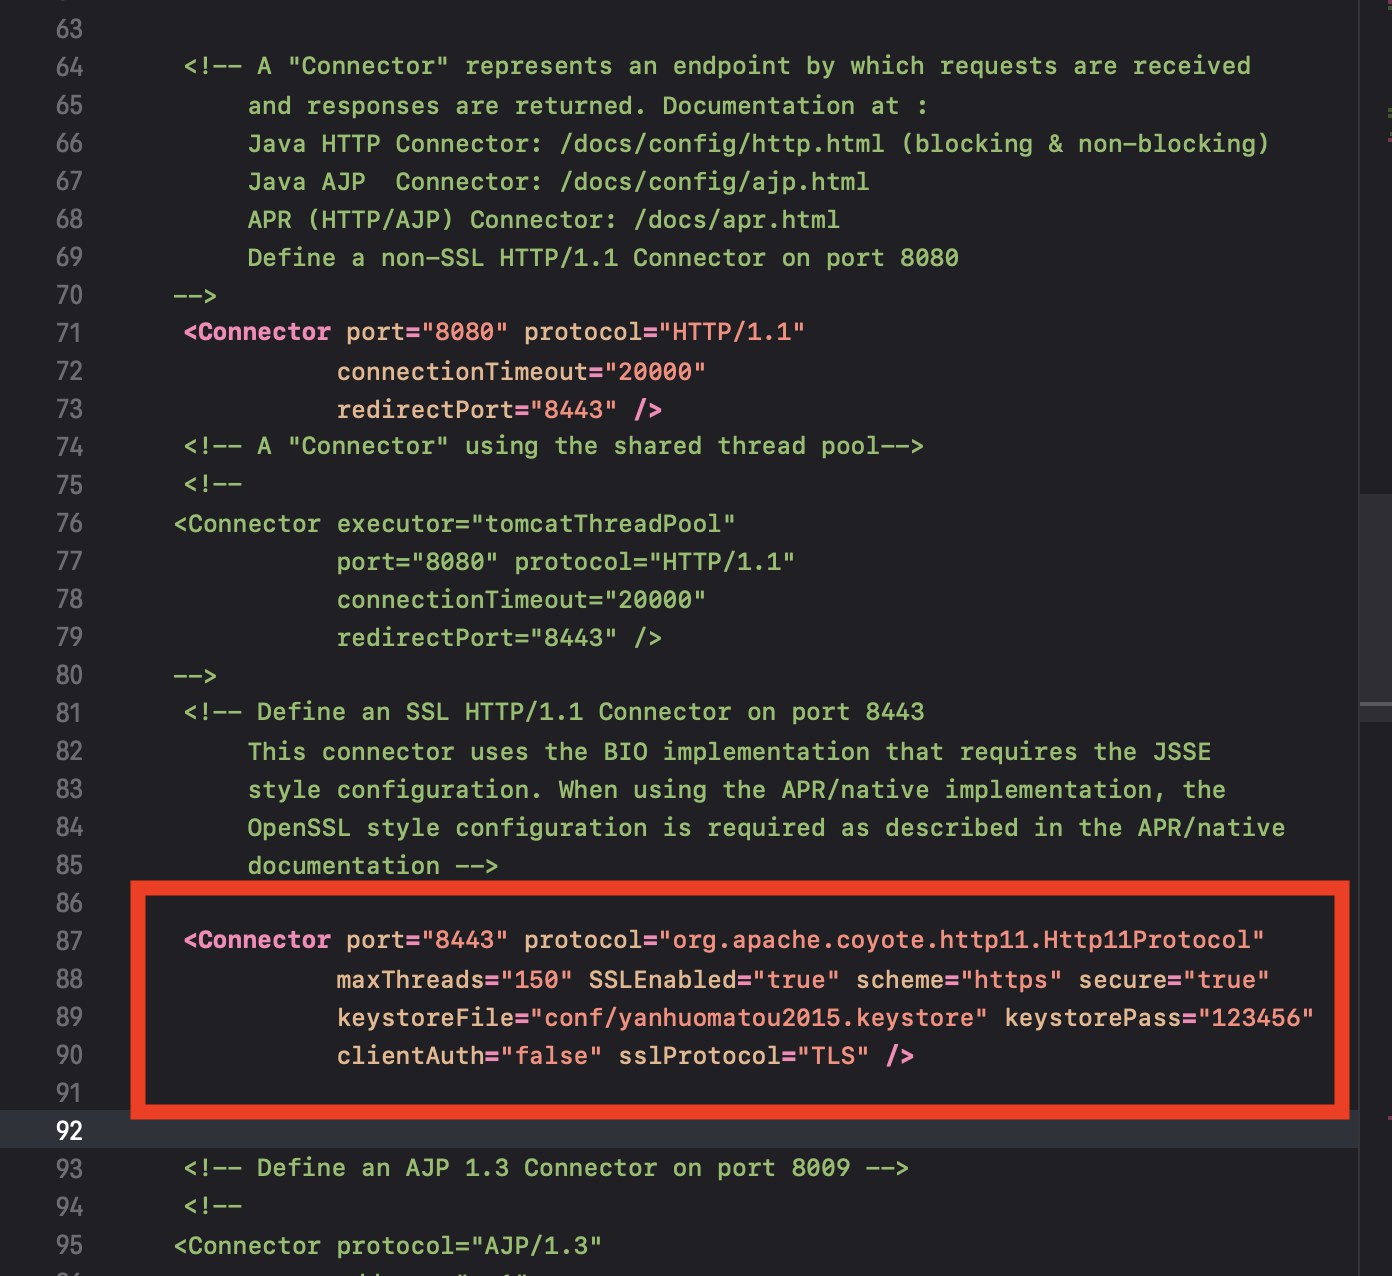Click redirectPort="8443" on line 73
This screenshot has width=1392, height=1276.
(477, 410)
